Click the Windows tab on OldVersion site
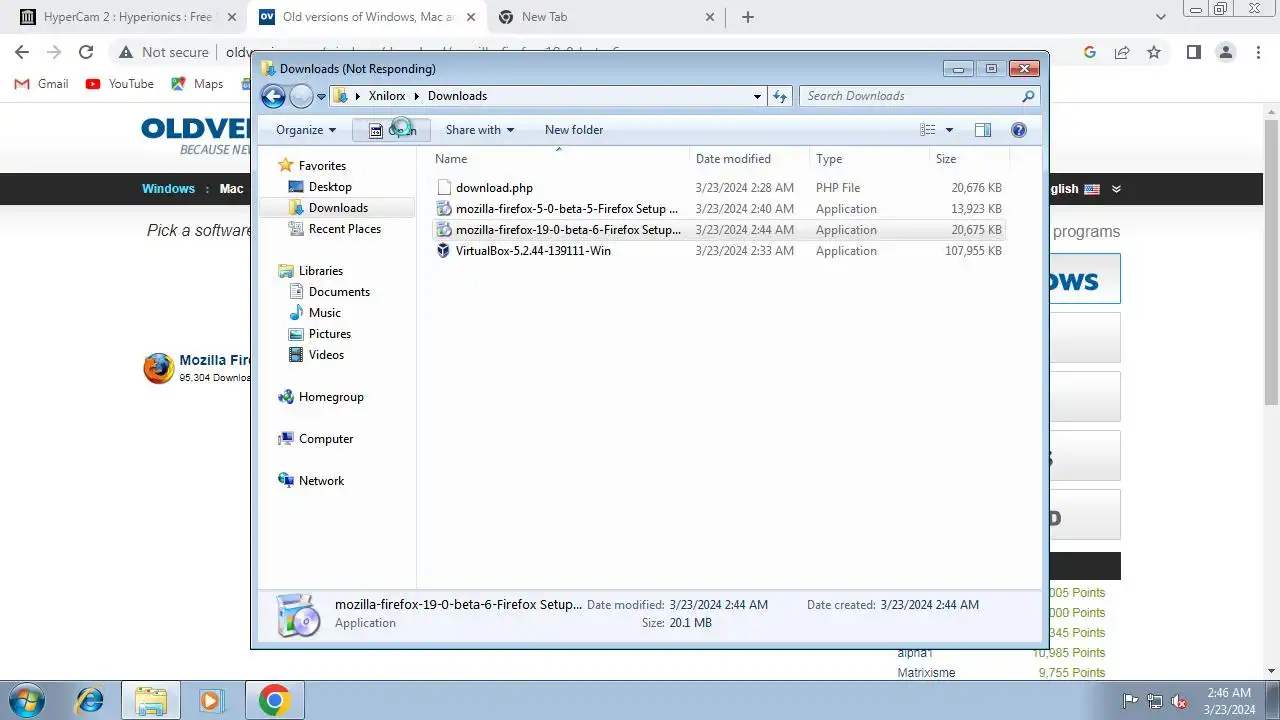This screenshot has height=720, width=1280. click(168, 189)
